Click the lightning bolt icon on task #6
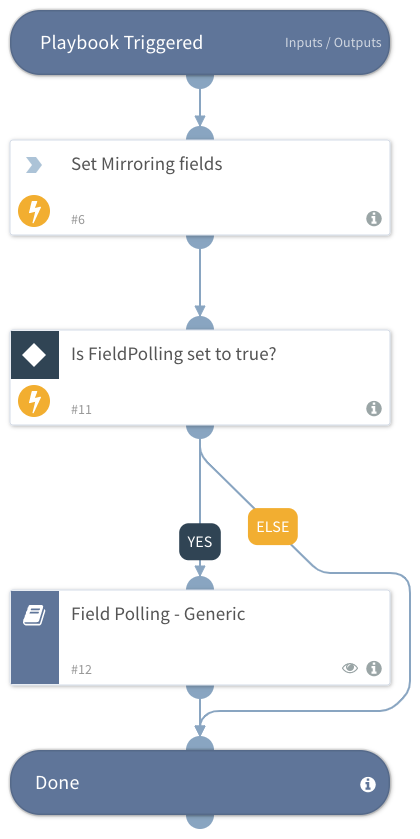The image size is (420, 839). 34,211
